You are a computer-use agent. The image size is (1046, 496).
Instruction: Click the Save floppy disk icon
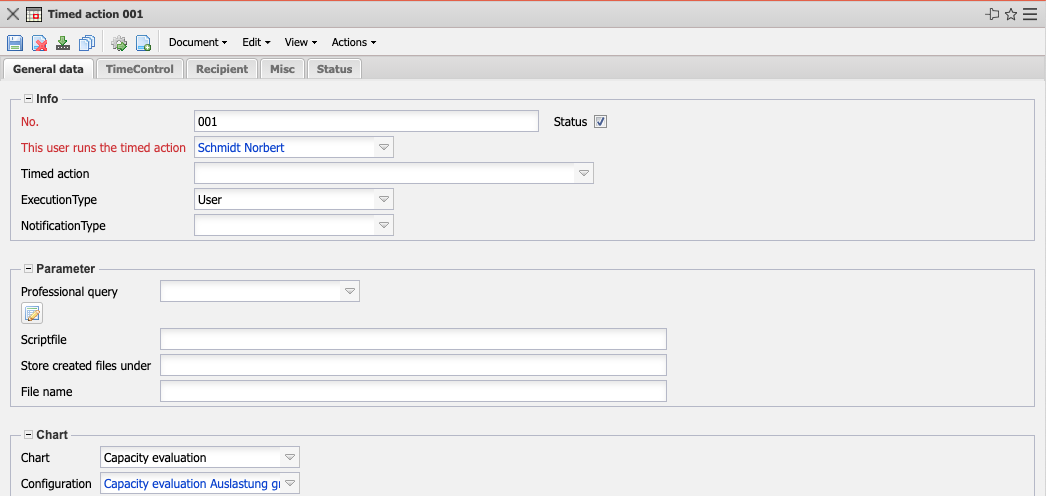coord(15,43)
